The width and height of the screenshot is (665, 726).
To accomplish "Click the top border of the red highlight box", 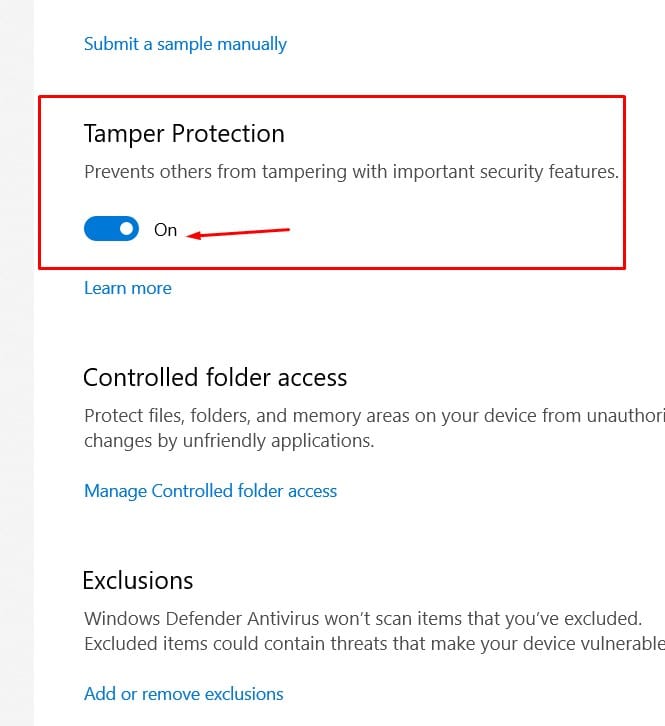I will pyautogui.click(x=330, y=96).
